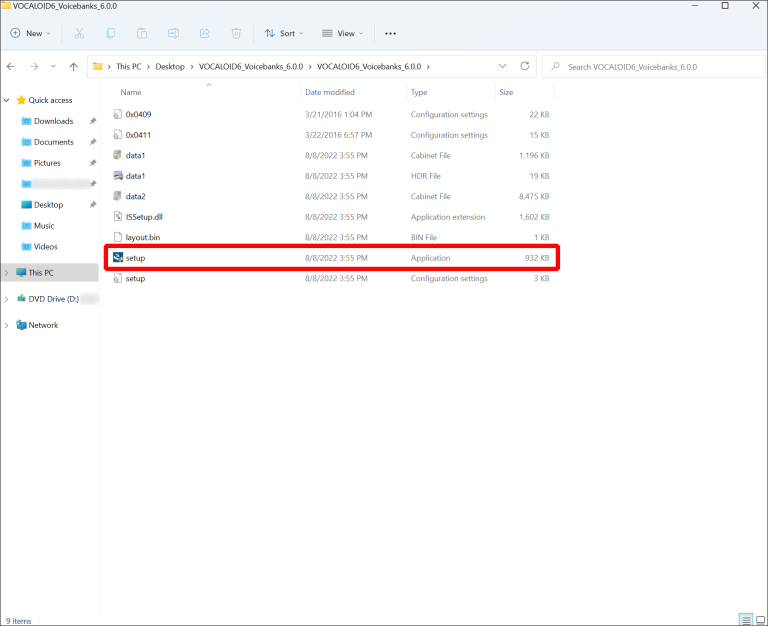Refresh the current folder view
768x626 pixels.
(x=527, y=66)
